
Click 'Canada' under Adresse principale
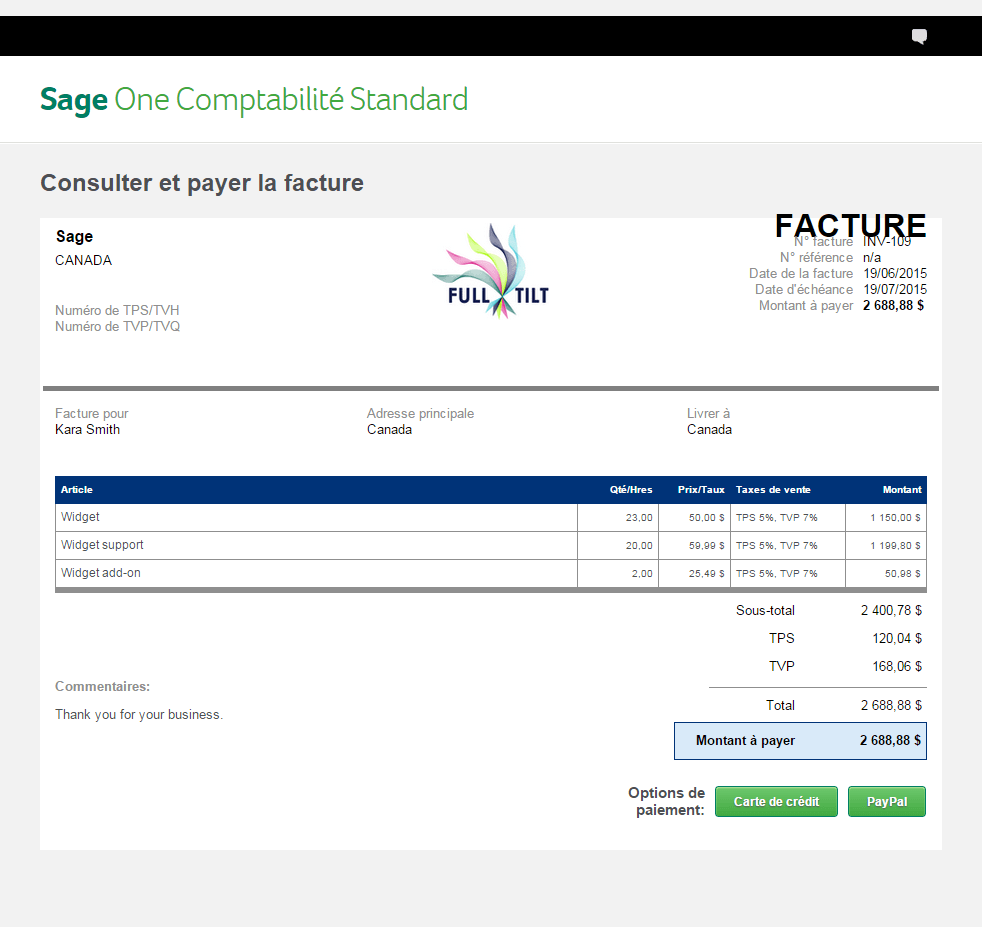390,430
